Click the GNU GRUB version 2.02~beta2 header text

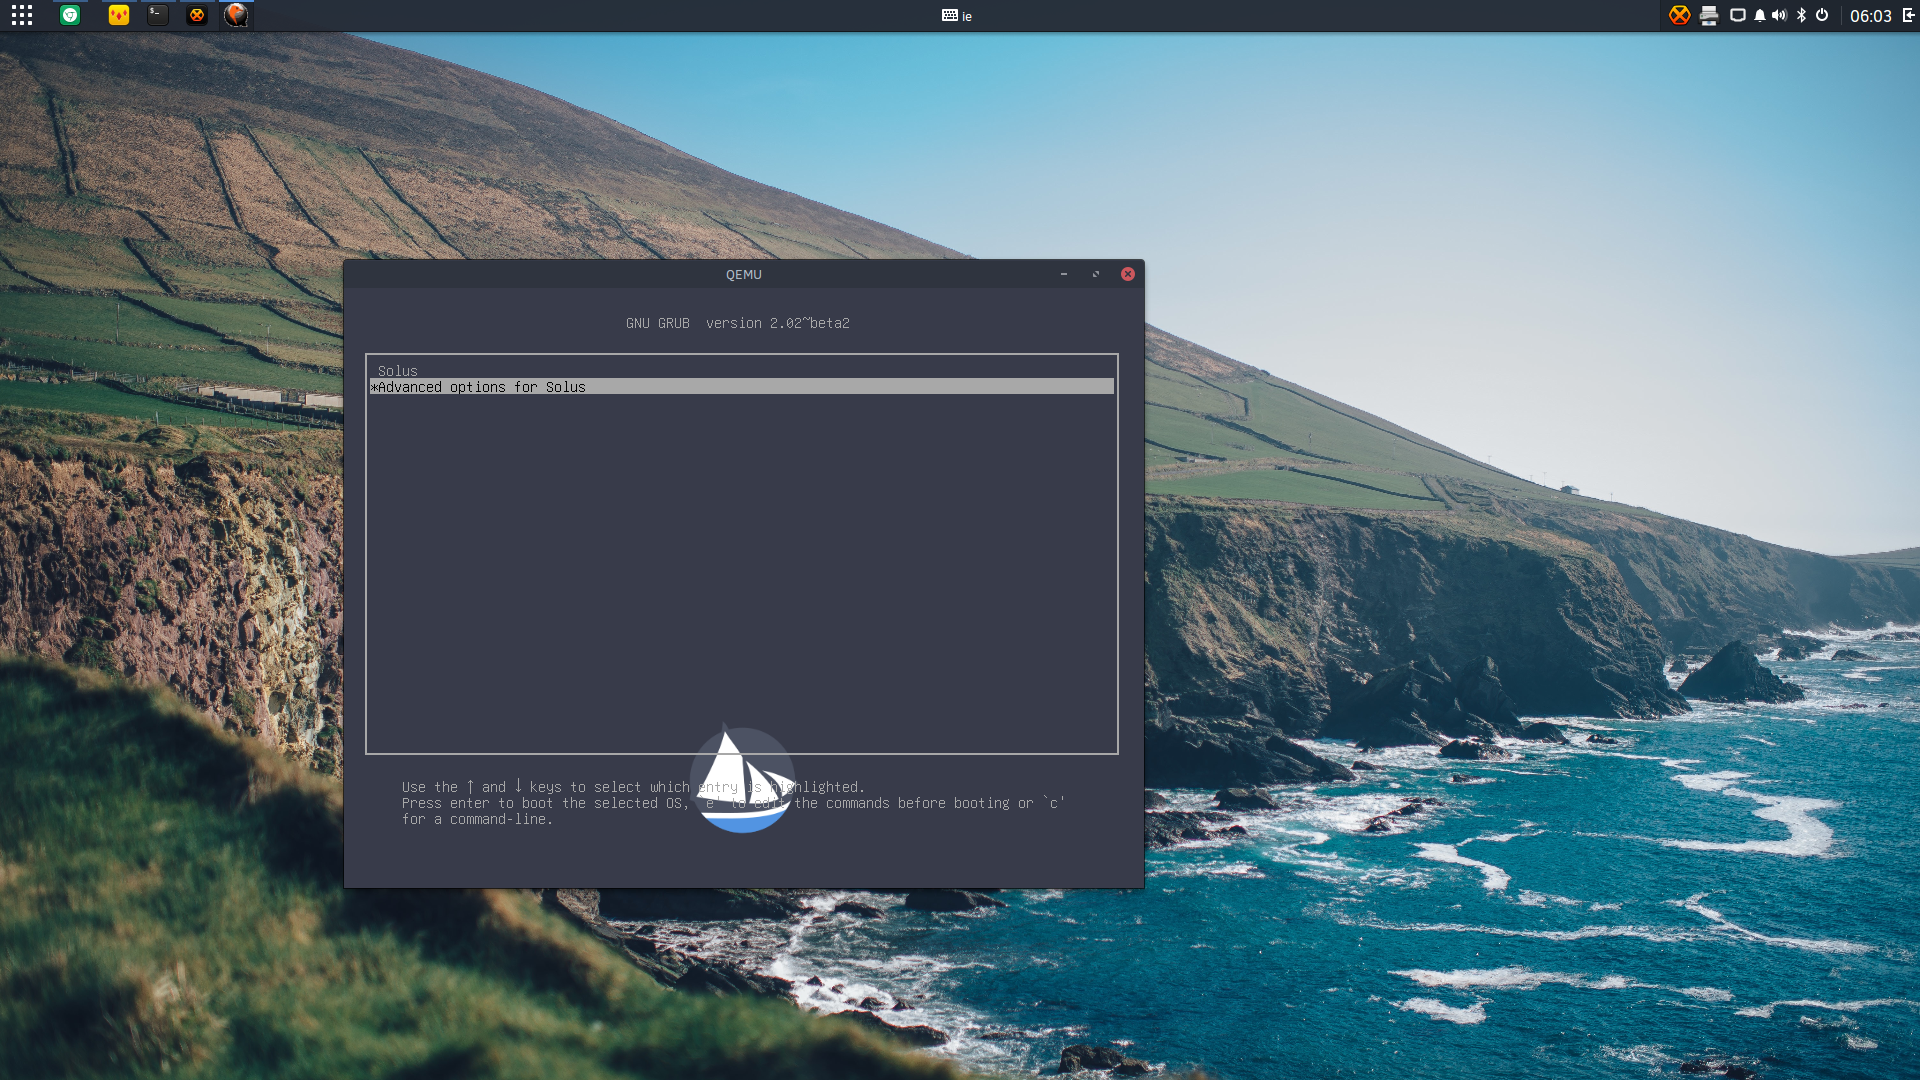[738, 323]
